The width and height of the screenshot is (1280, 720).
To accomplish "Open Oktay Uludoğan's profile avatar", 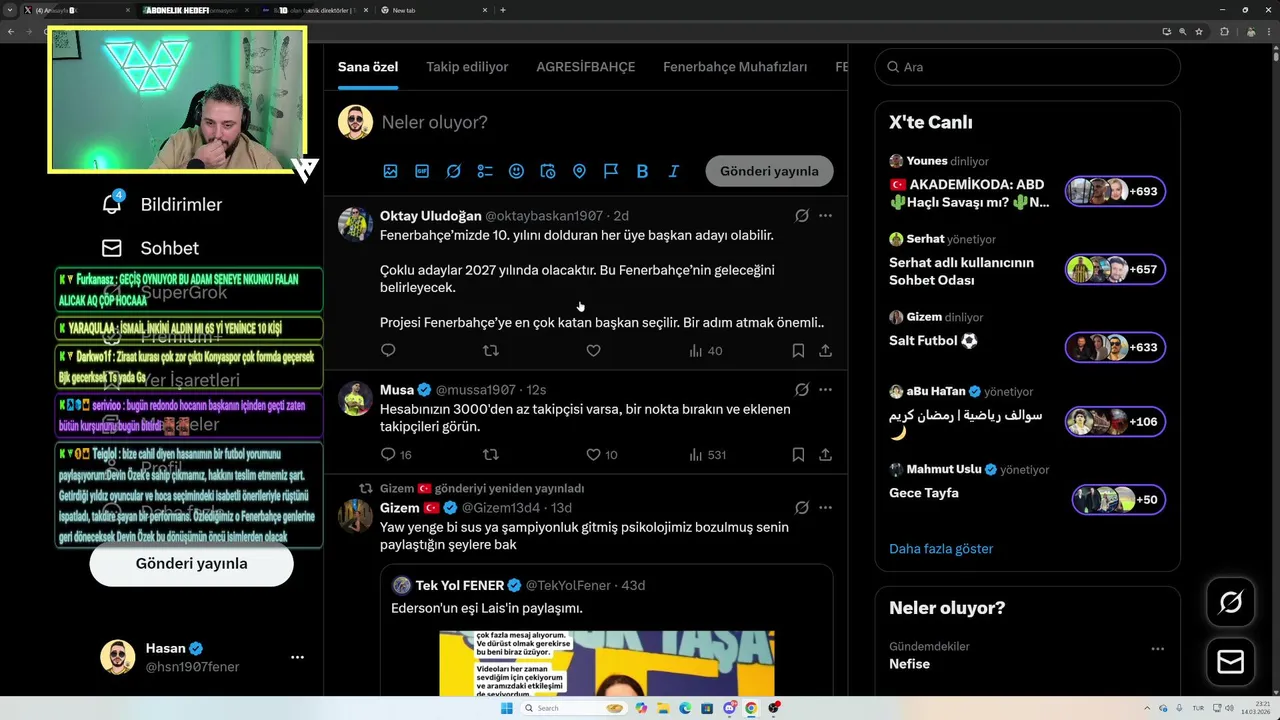I will click(355, 224).
